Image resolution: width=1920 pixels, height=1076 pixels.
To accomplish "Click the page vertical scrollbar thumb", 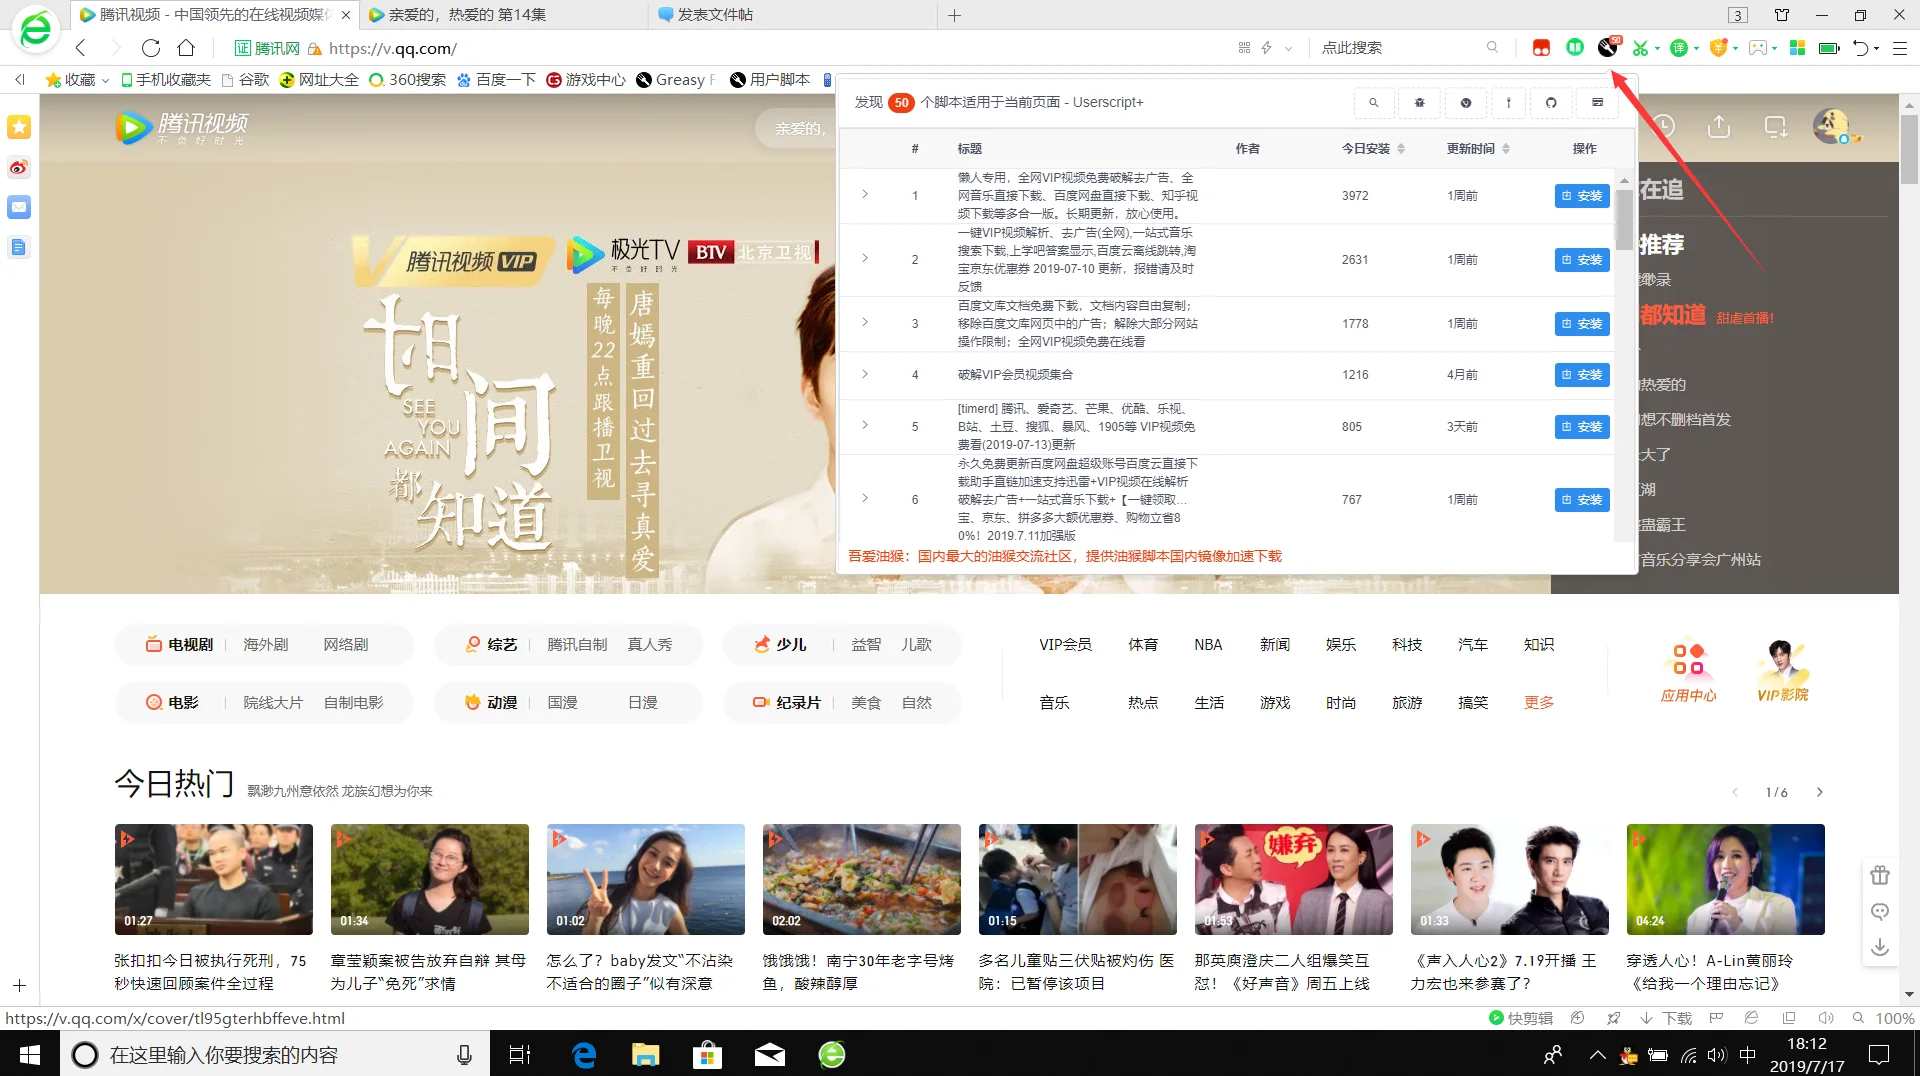I will click(x=1909, y=148).
